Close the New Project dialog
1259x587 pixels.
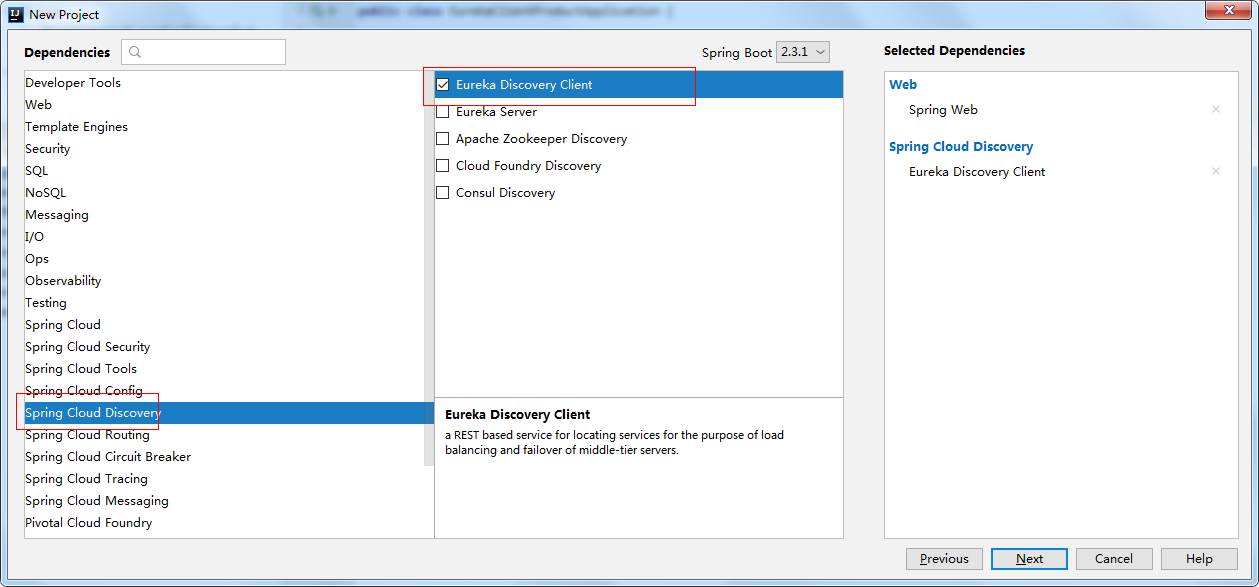pos(1228,10)
